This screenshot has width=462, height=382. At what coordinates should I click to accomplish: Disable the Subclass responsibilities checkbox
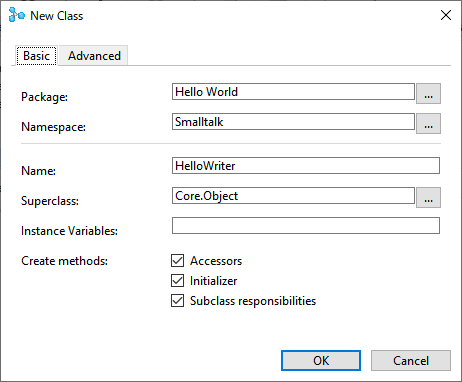click(x=177, y=301)
